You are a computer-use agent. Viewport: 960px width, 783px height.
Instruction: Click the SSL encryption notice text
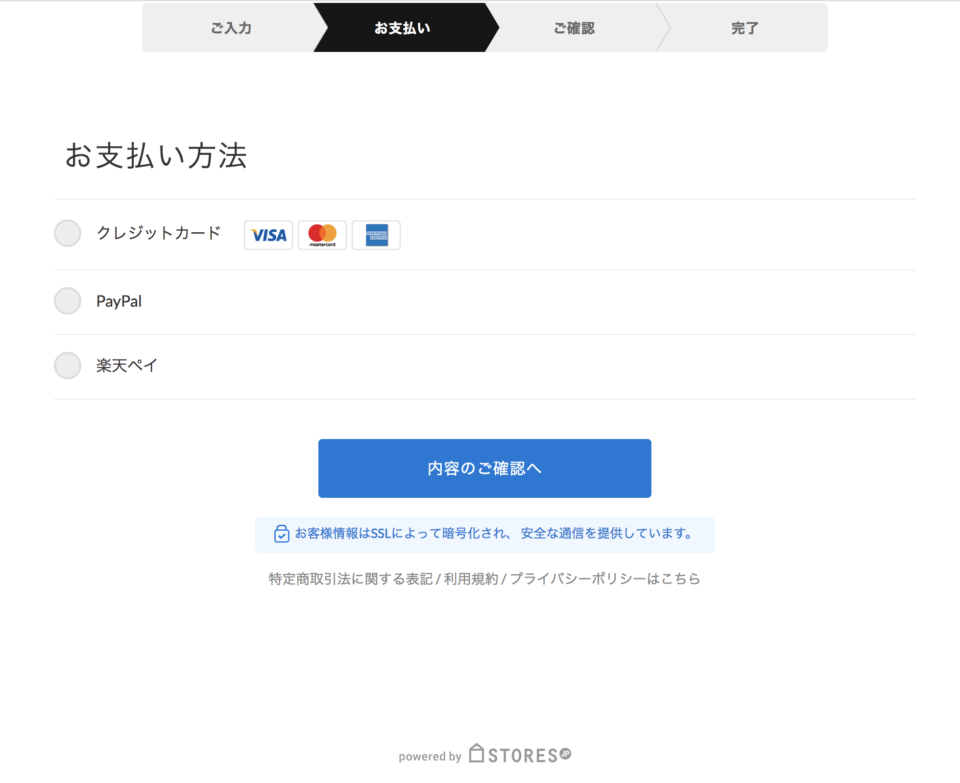tap(493, 534)
